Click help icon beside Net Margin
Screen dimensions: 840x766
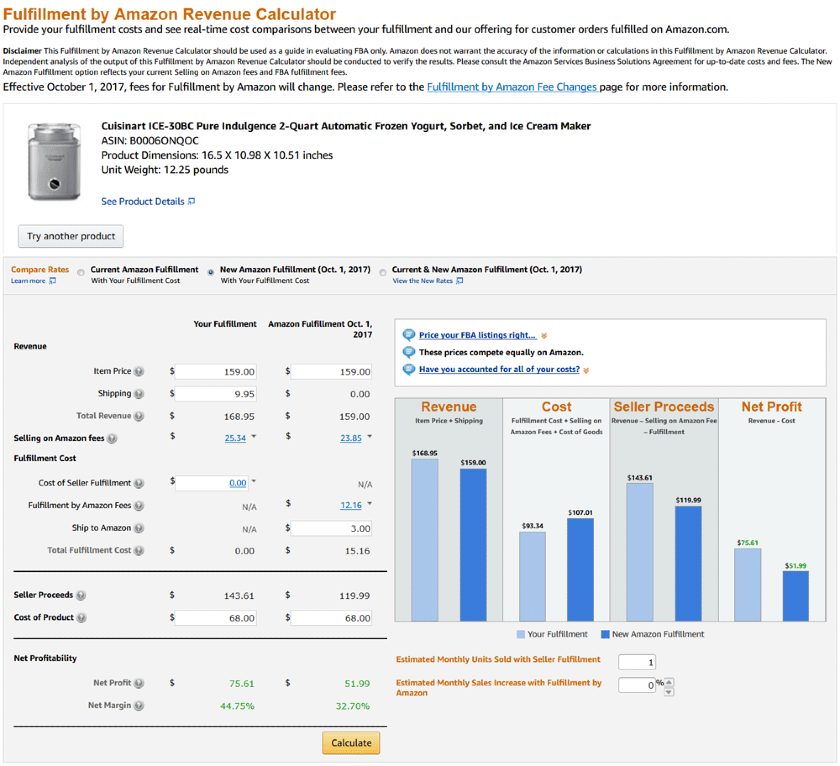(x=139, y=706)
